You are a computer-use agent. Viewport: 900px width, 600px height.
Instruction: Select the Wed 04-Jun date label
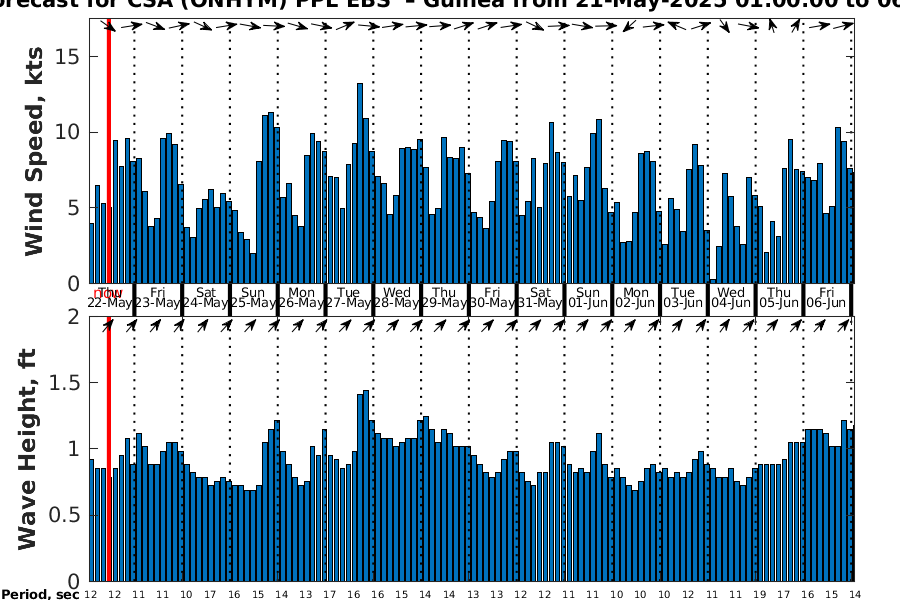click(x=731, y=298)
